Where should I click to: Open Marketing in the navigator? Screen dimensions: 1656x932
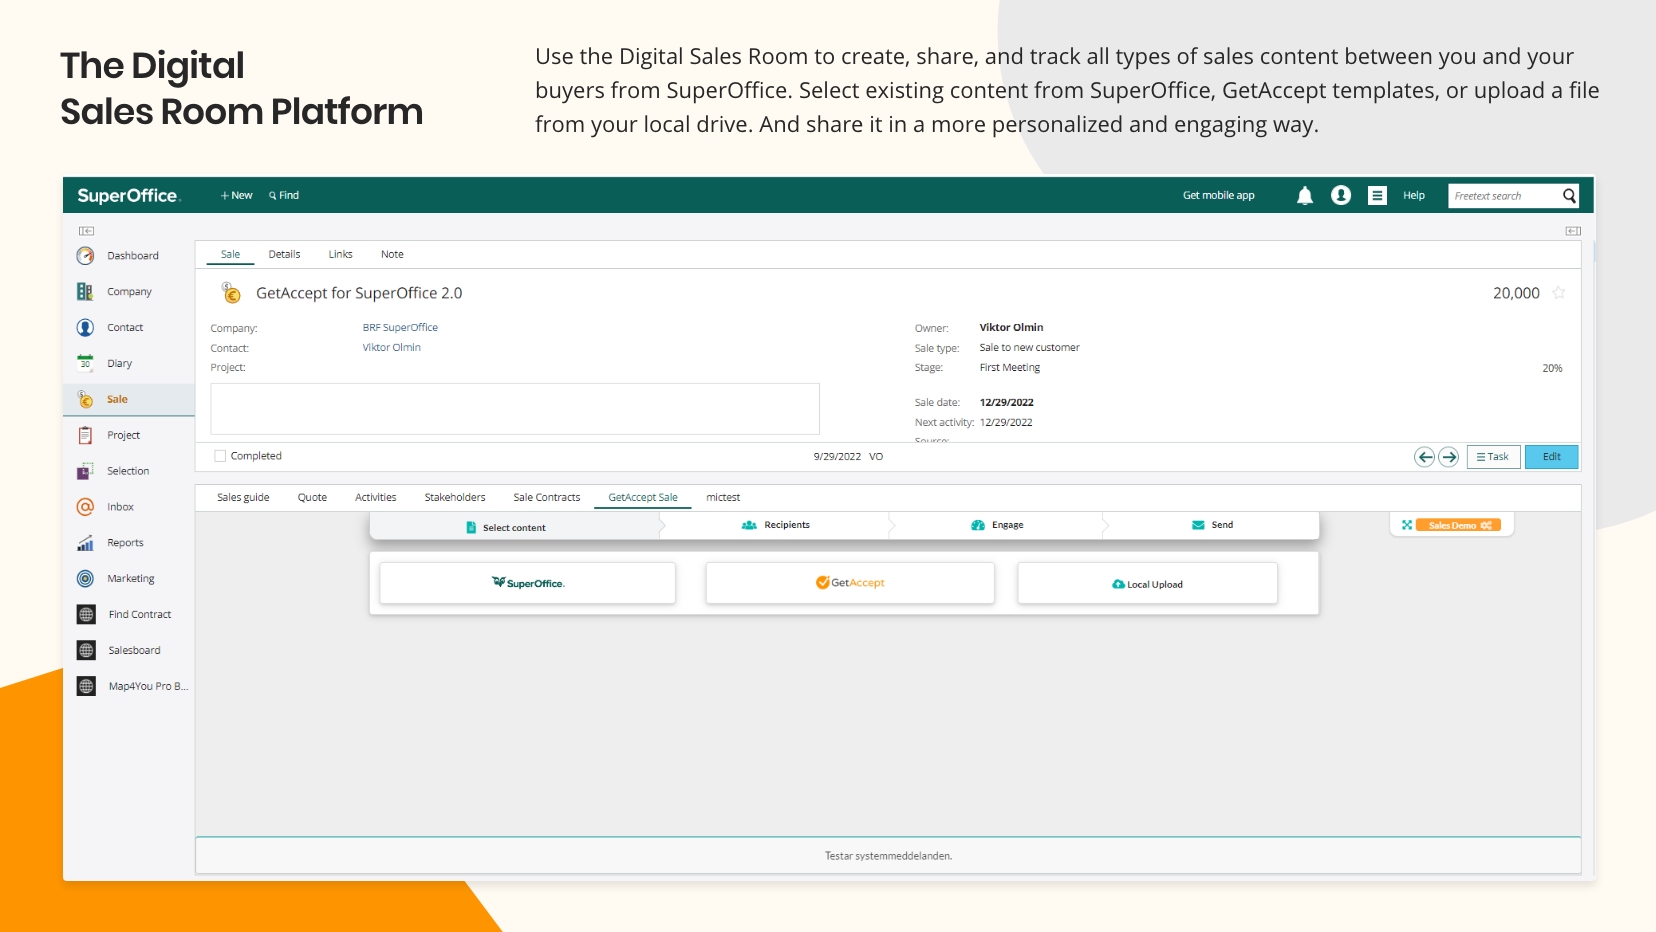tap(130, 579)
